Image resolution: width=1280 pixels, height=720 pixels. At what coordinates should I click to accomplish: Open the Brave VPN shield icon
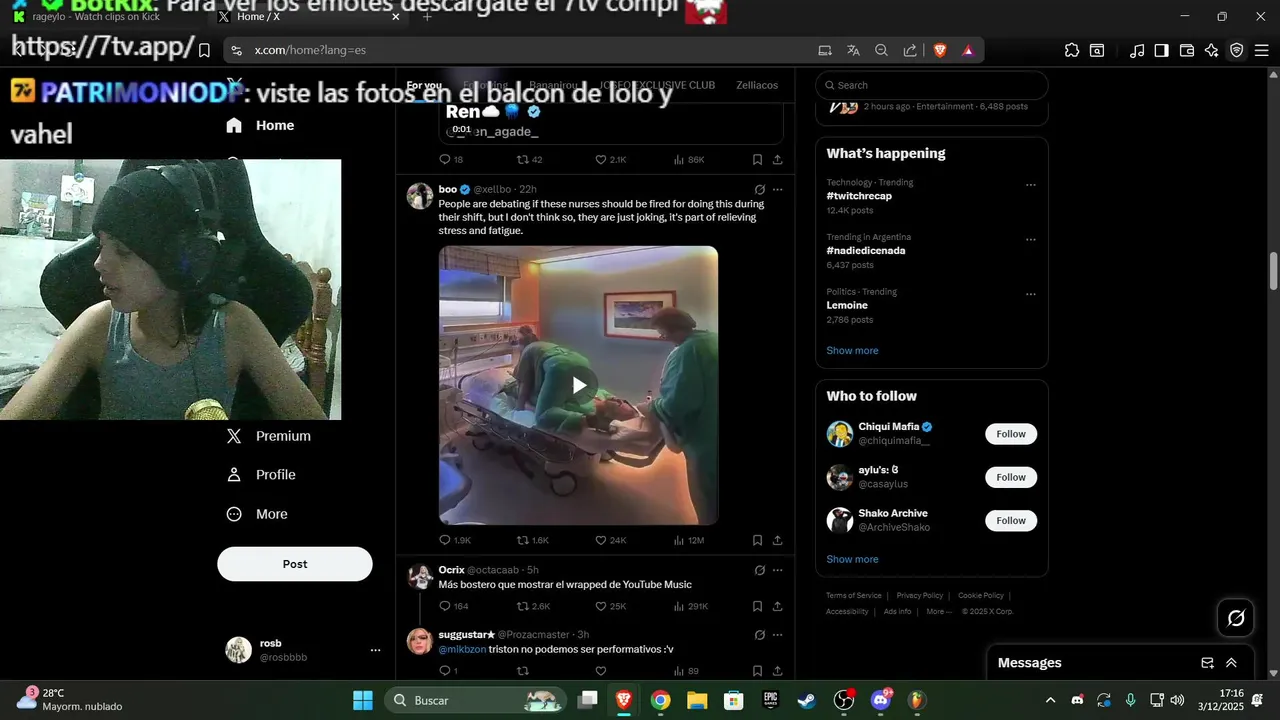click(x=1237, y=50)
